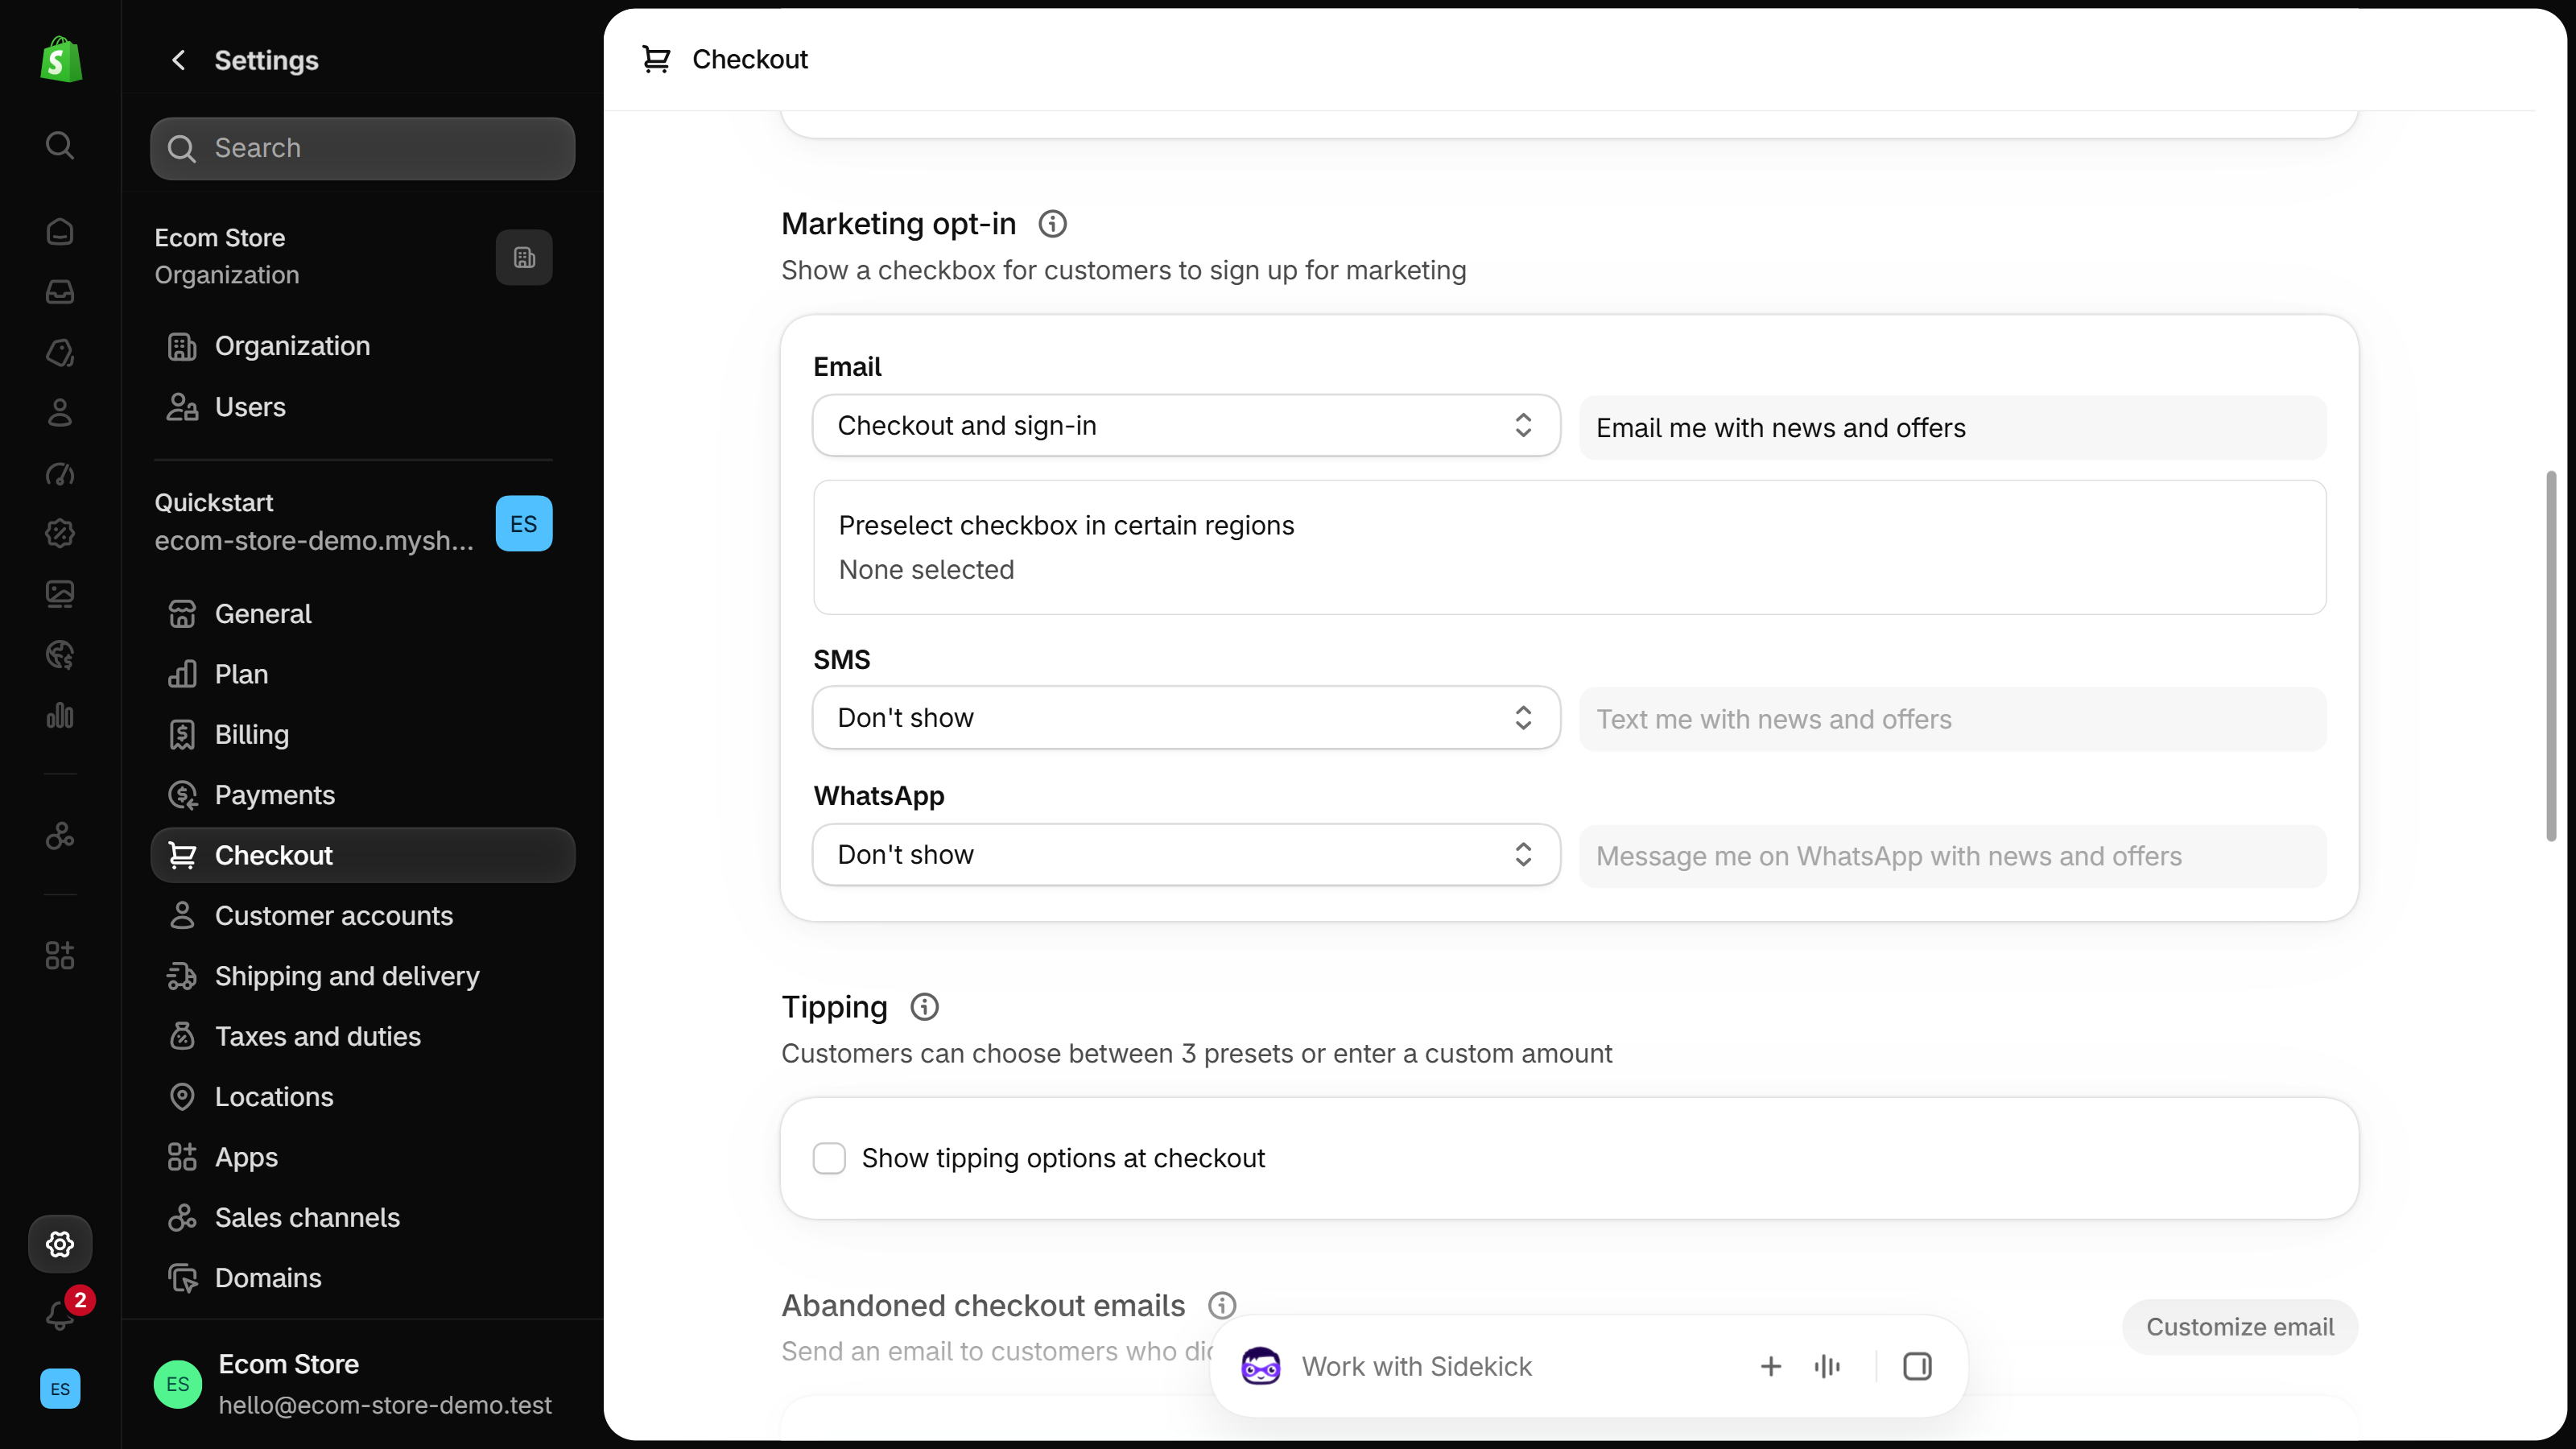Open the WhatsApp opt-in dropdown
This screenshot has width=2576, height=1449.
point(1186,855)
